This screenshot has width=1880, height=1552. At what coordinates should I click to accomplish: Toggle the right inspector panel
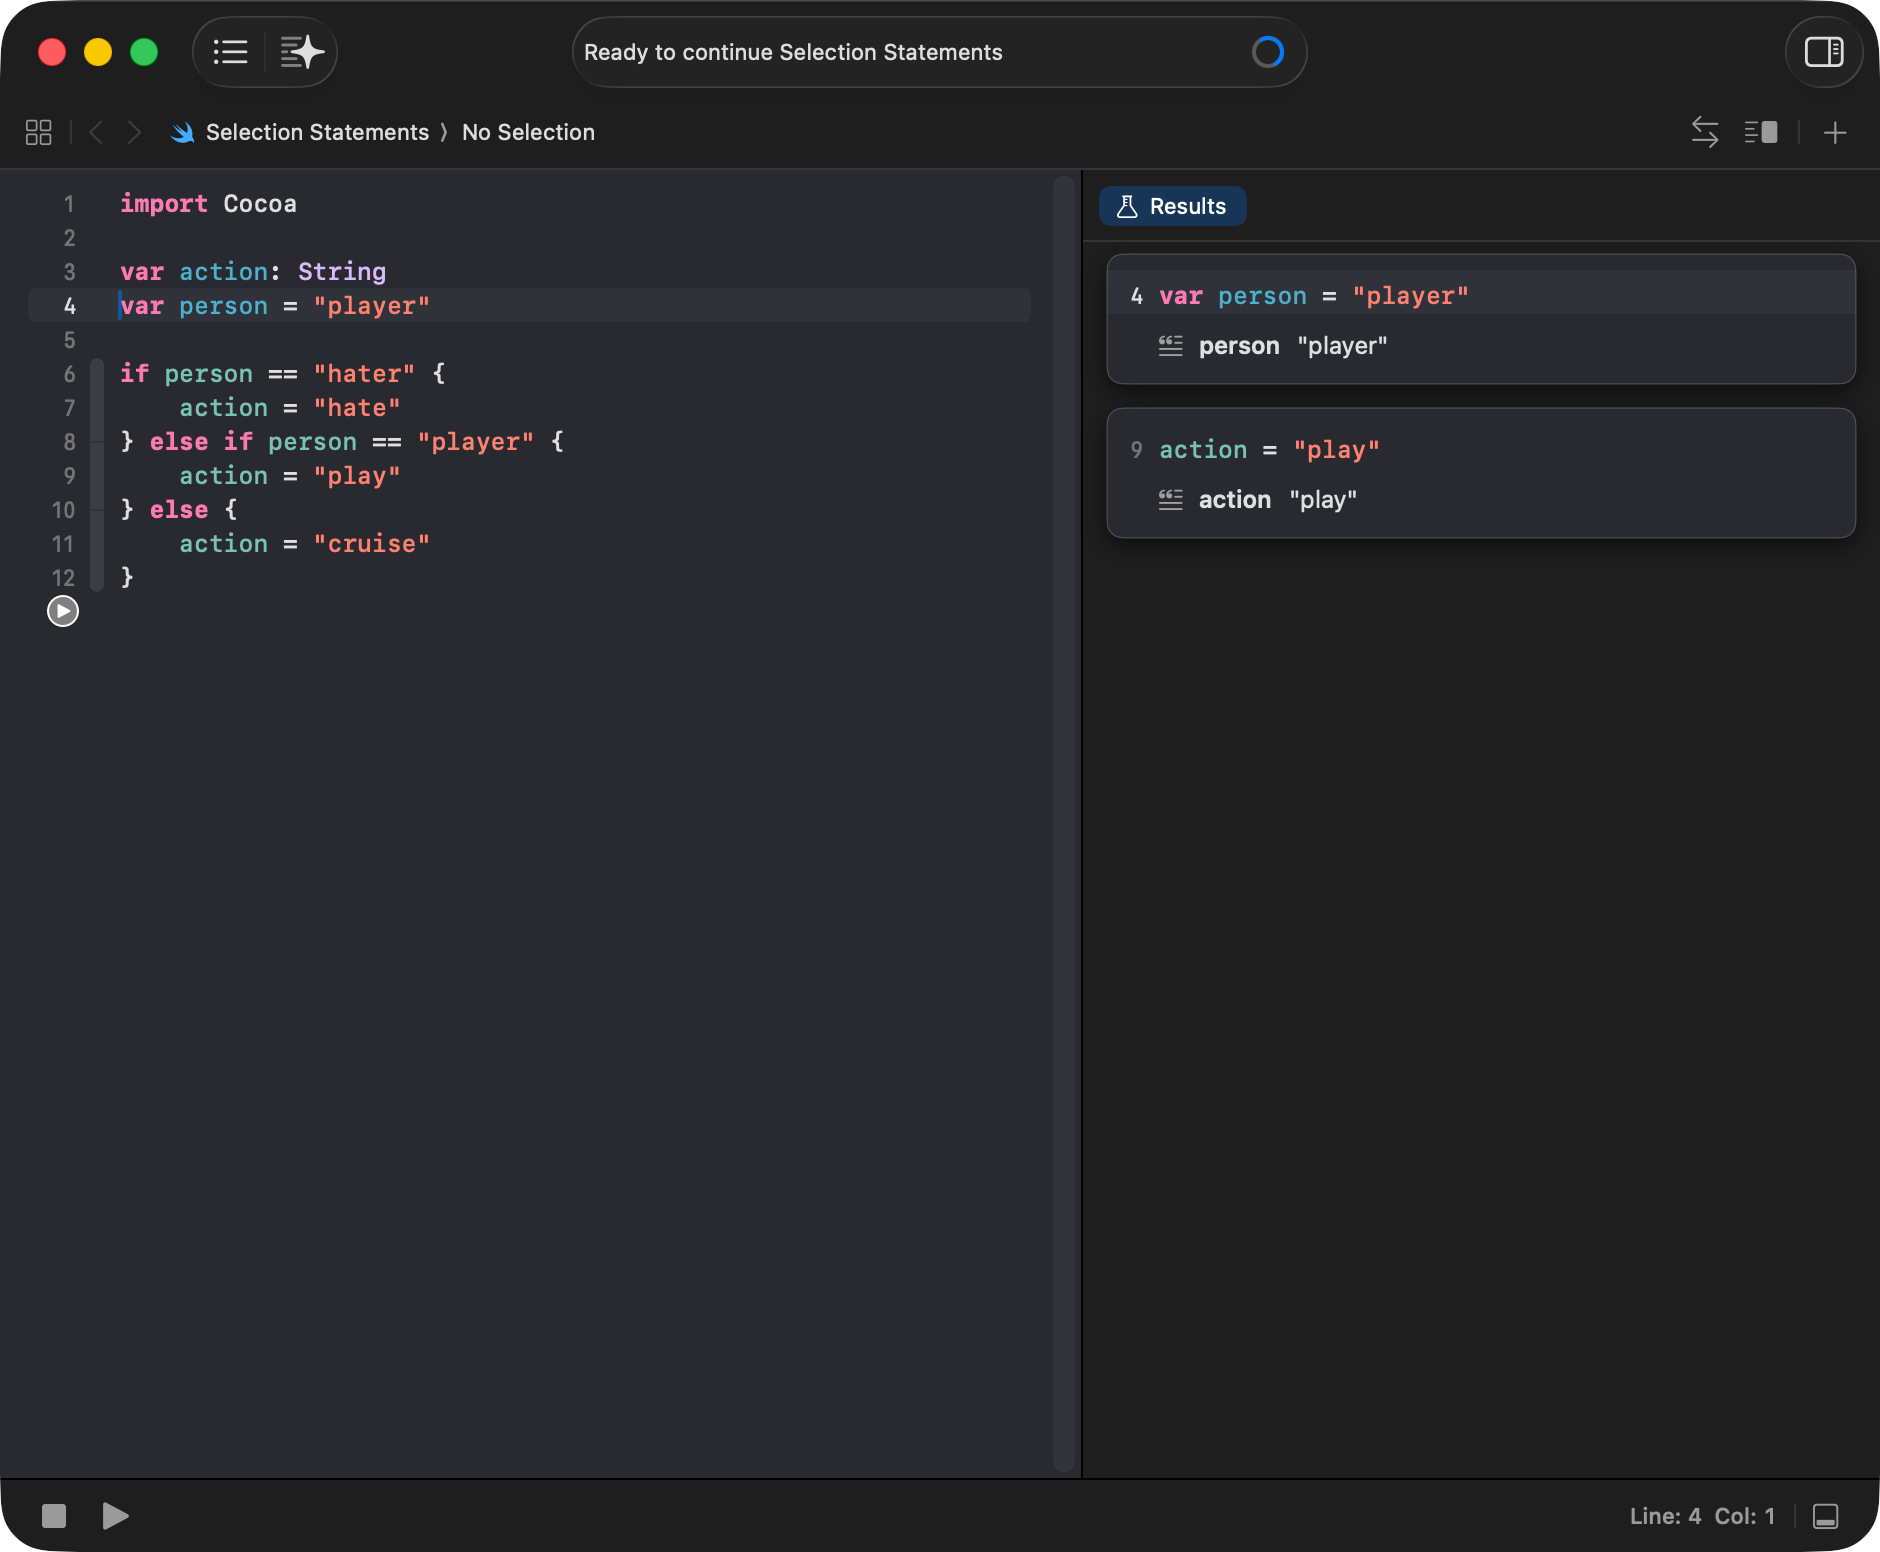tap(1823, 52)
